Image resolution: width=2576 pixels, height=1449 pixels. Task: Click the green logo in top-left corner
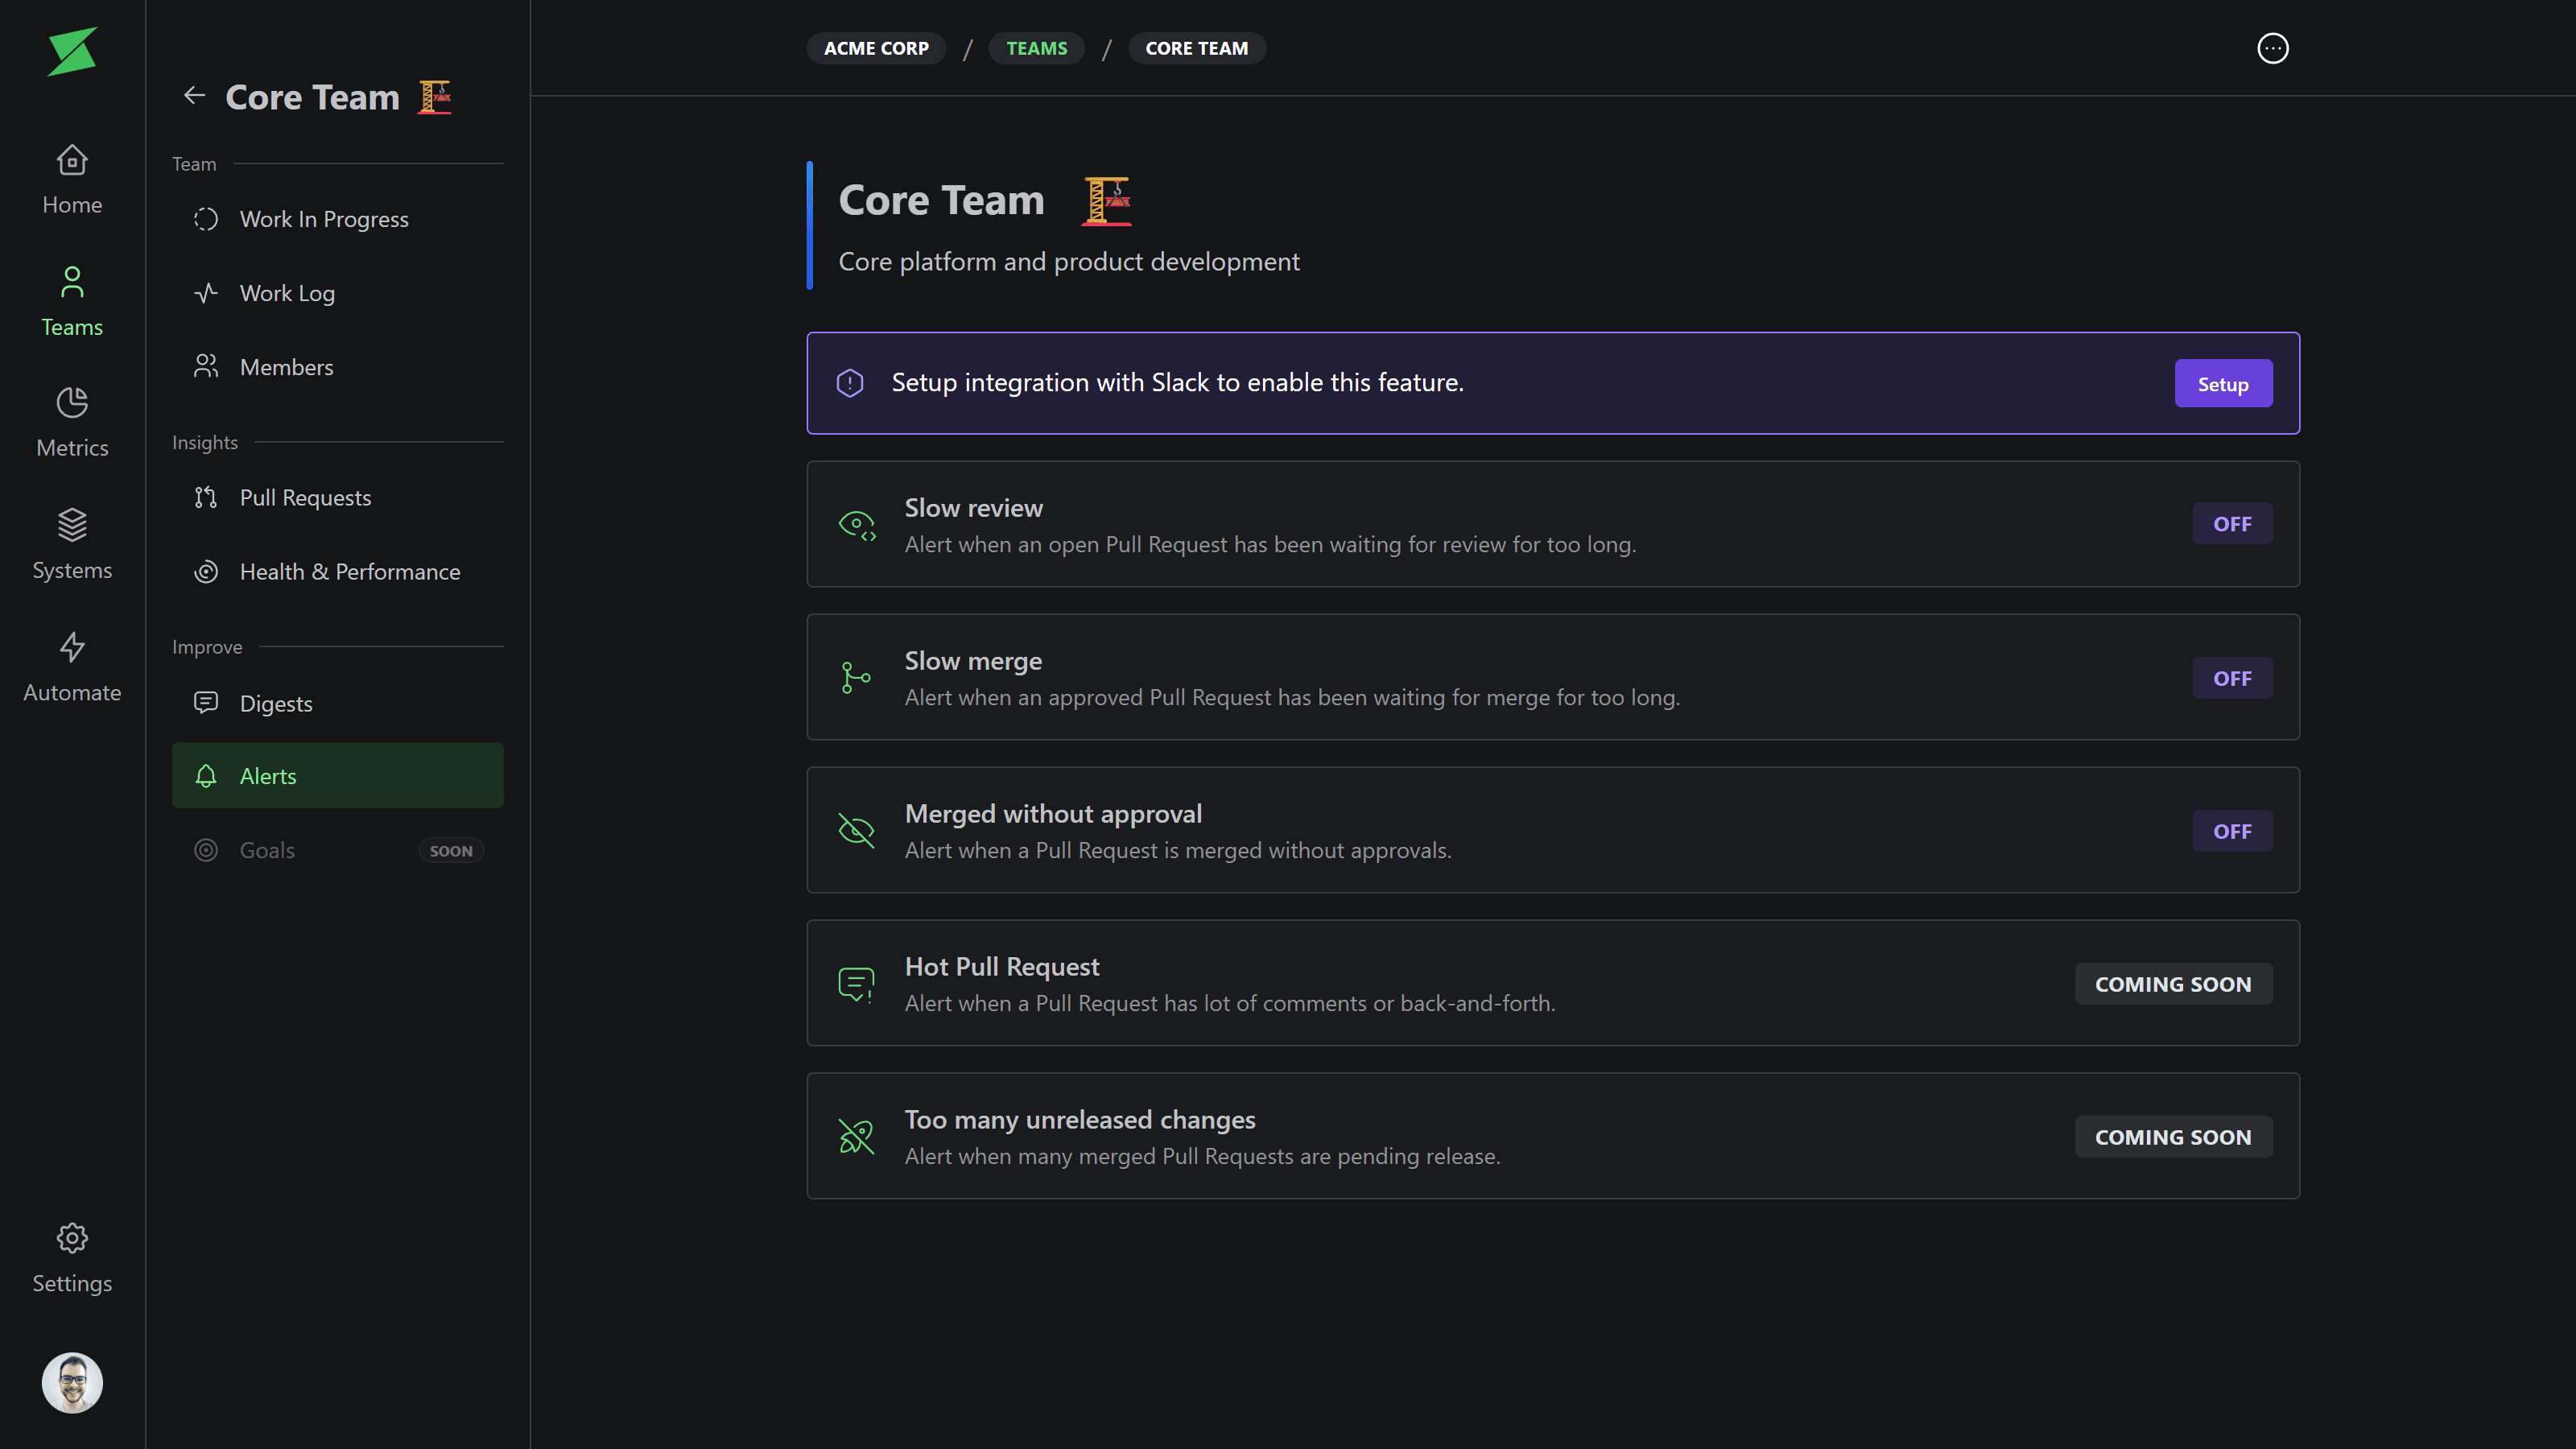(x=72, y=51)
